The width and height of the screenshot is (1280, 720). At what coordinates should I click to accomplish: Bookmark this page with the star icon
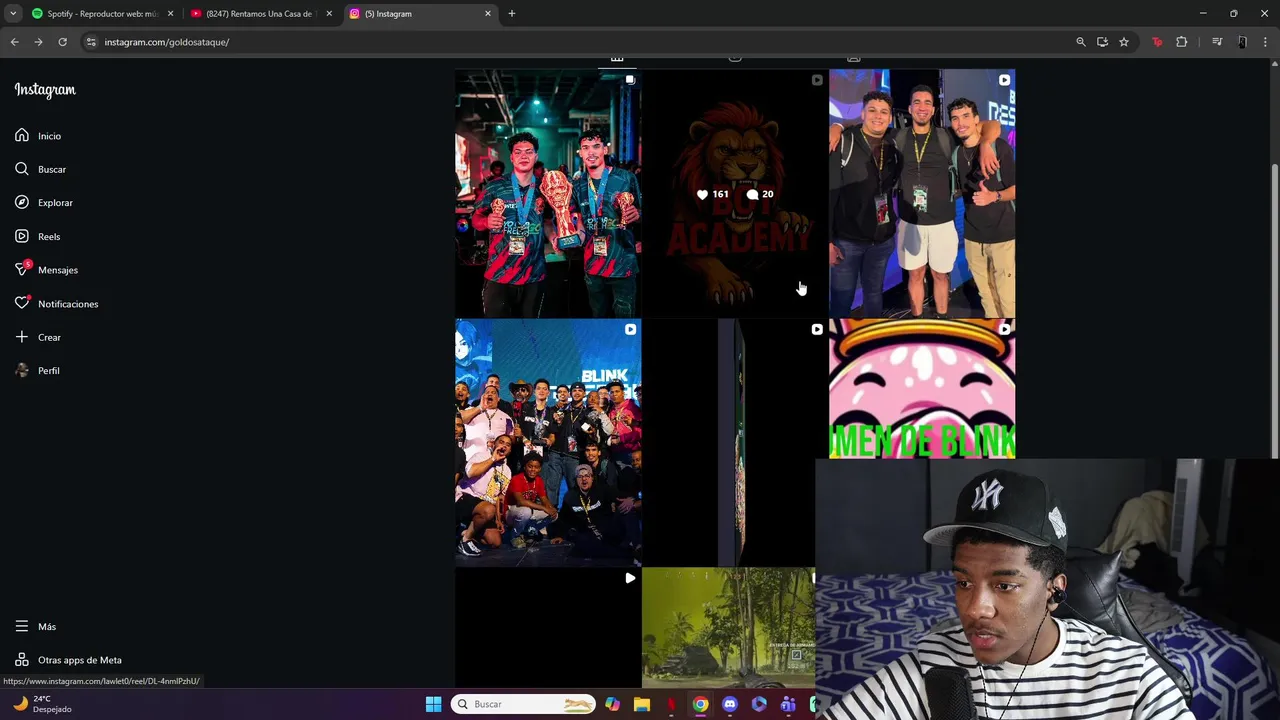pos(1124,42)
